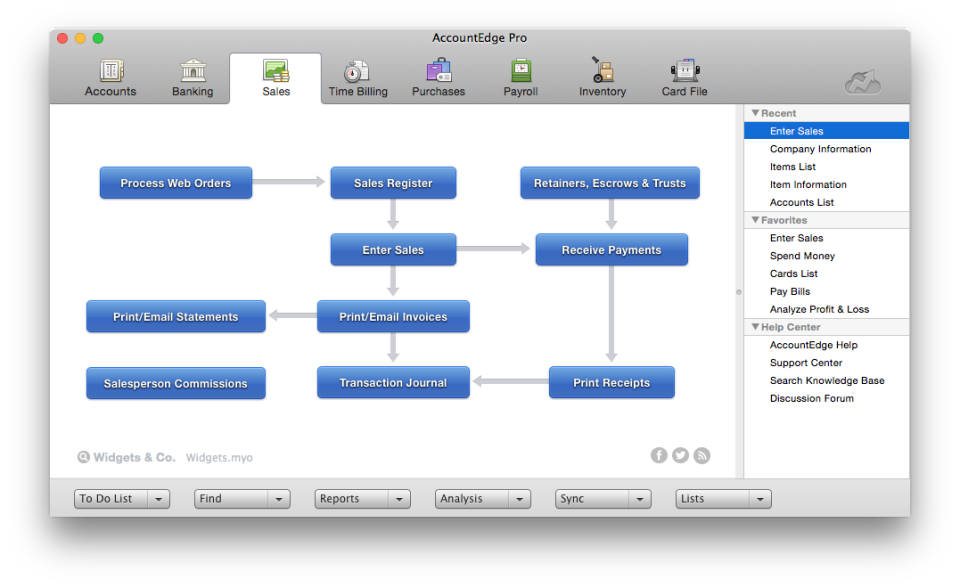960x588 pixels.
Task: Open the Time Billing module icon
Action: [x=357, y=75]
